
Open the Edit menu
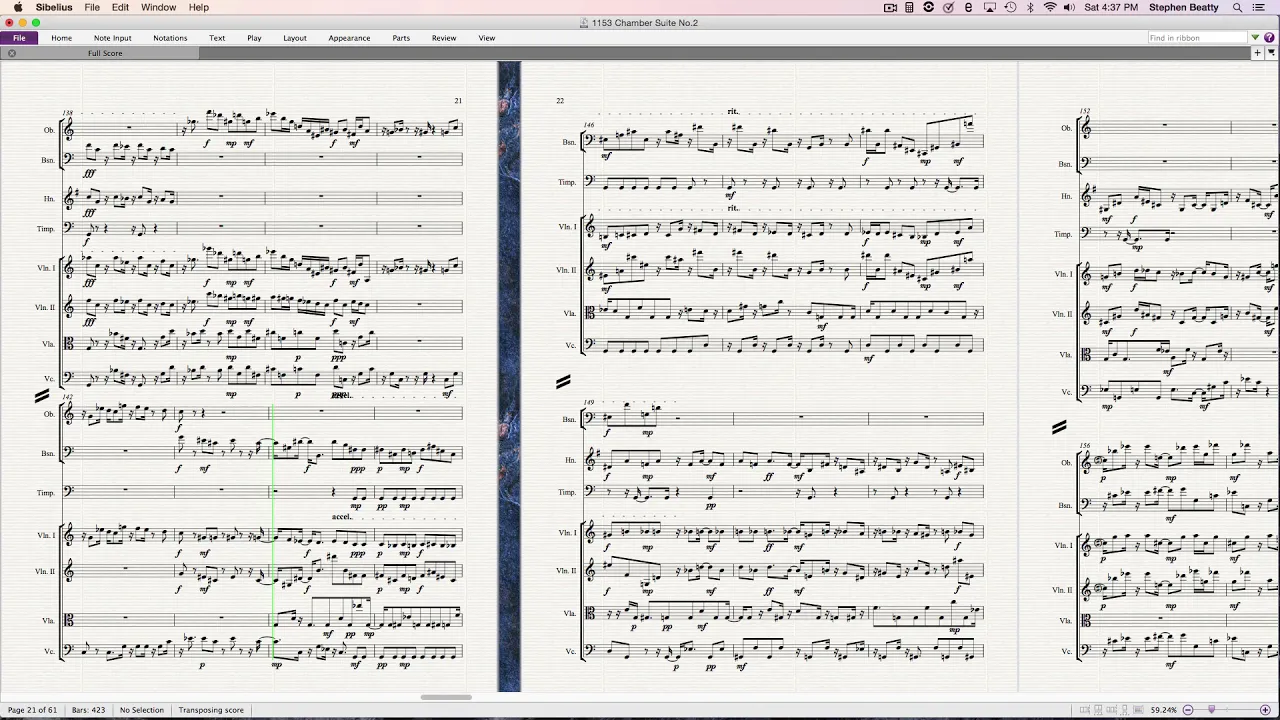tap(120, 7)
